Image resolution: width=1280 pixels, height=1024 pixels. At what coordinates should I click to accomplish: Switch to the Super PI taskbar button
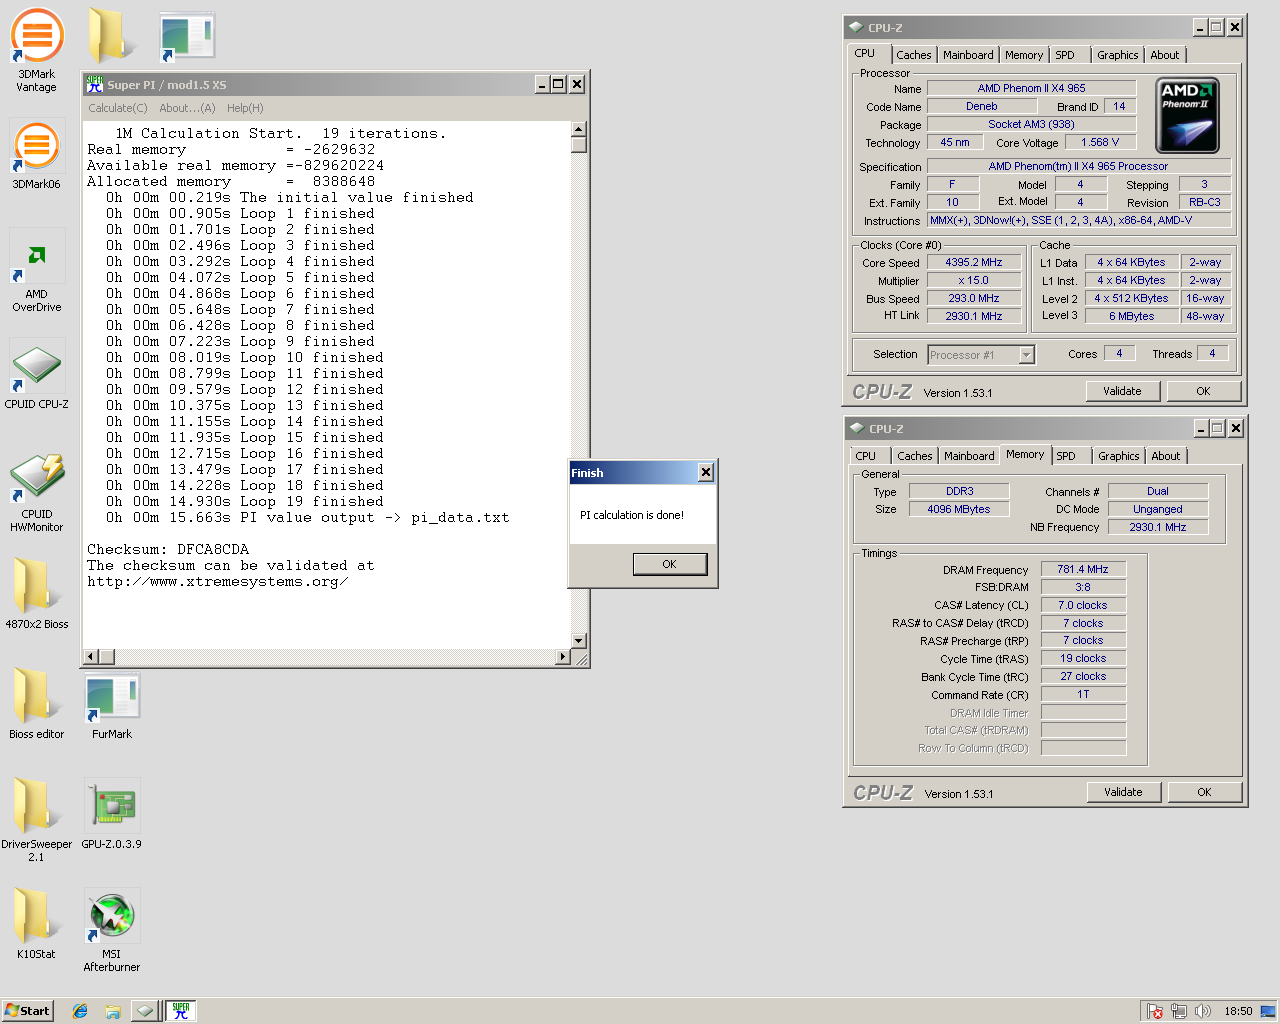pos(181,1011)
